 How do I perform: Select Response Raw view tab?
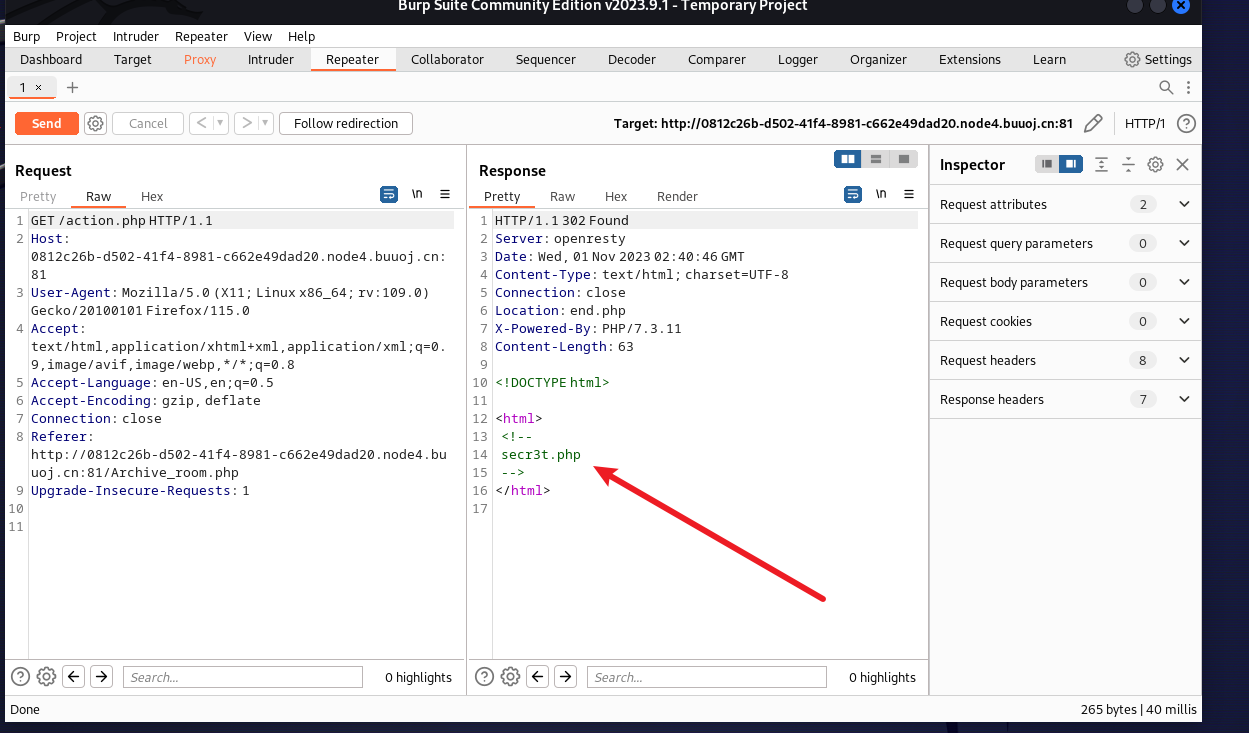point(563,196)
